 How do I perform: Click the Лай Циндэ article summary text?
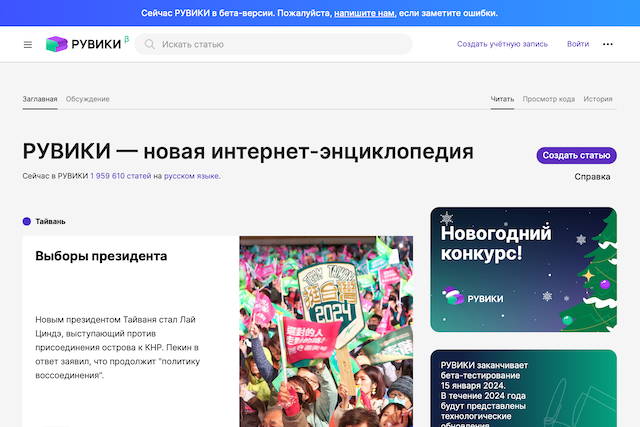(x=118, y=347)
